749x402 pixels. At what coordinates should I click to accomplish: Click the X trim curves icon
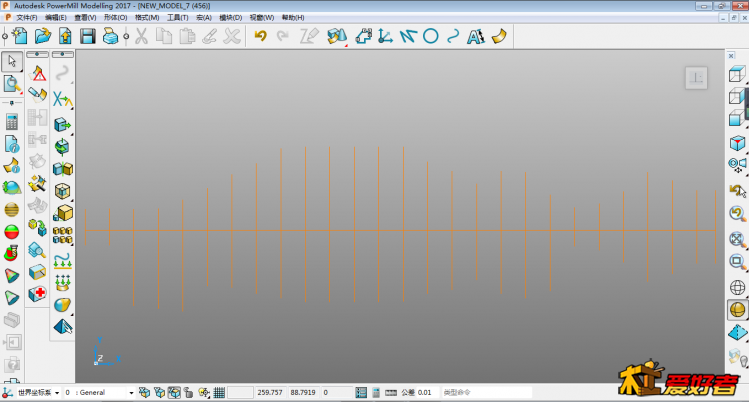pyautogui.click(x=63, y=99)
